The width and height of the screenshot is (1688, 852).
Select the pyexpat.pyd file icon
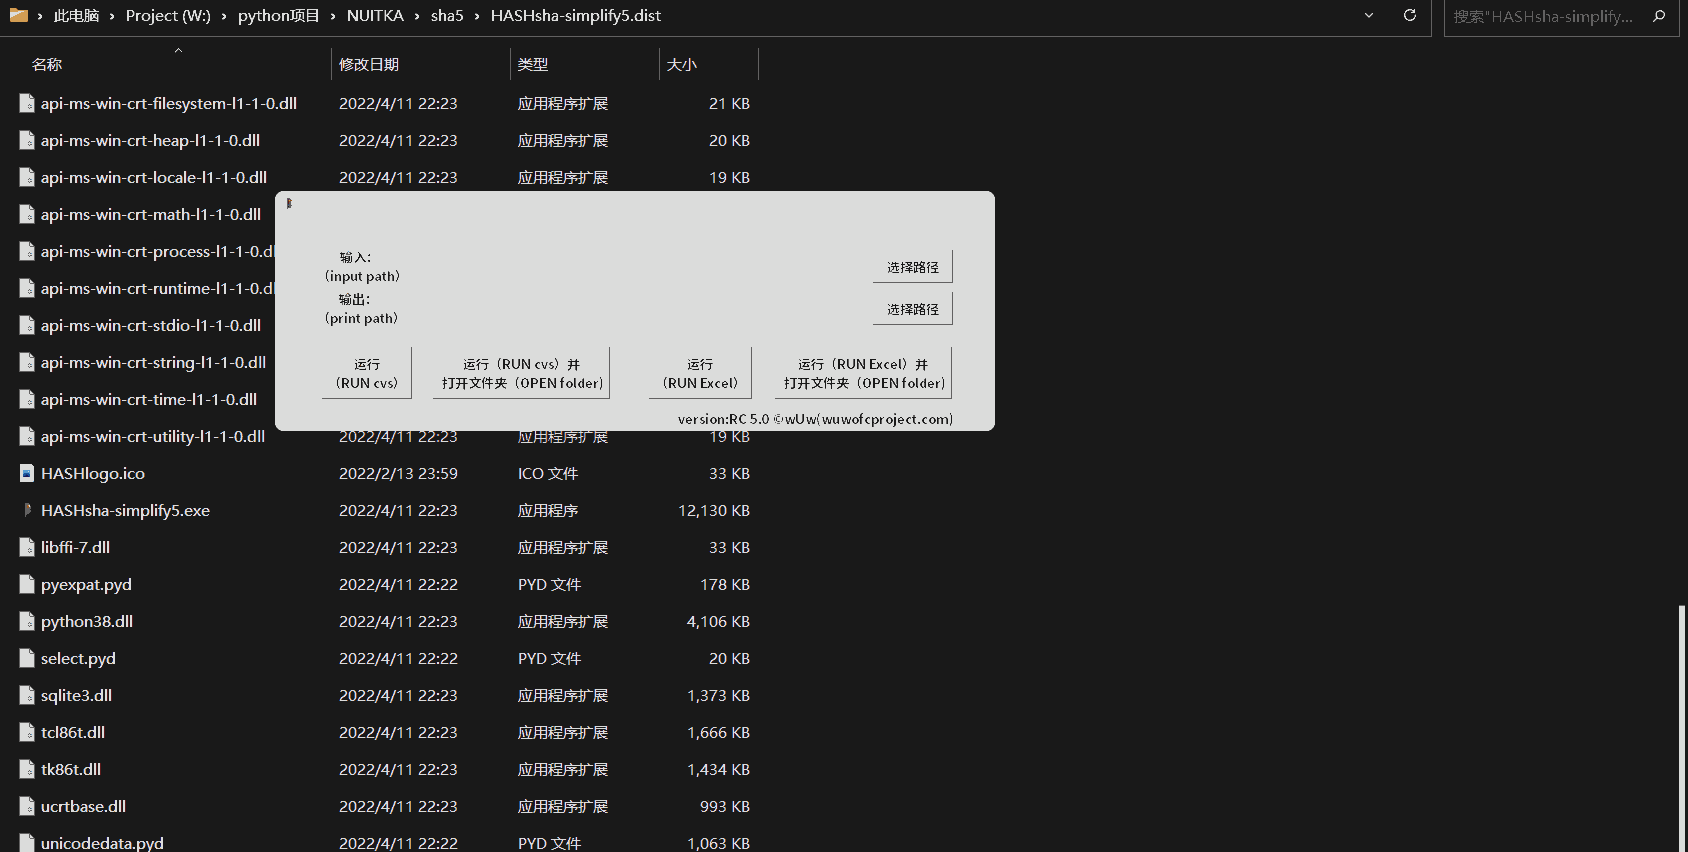[x=27, y=584]
